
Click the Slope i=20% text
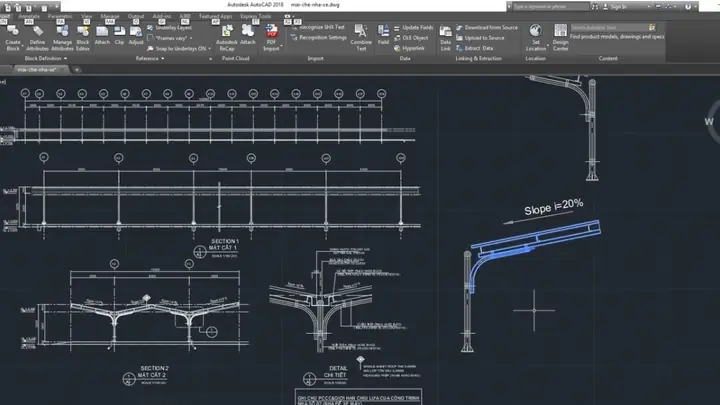click(x=554, y=207)
